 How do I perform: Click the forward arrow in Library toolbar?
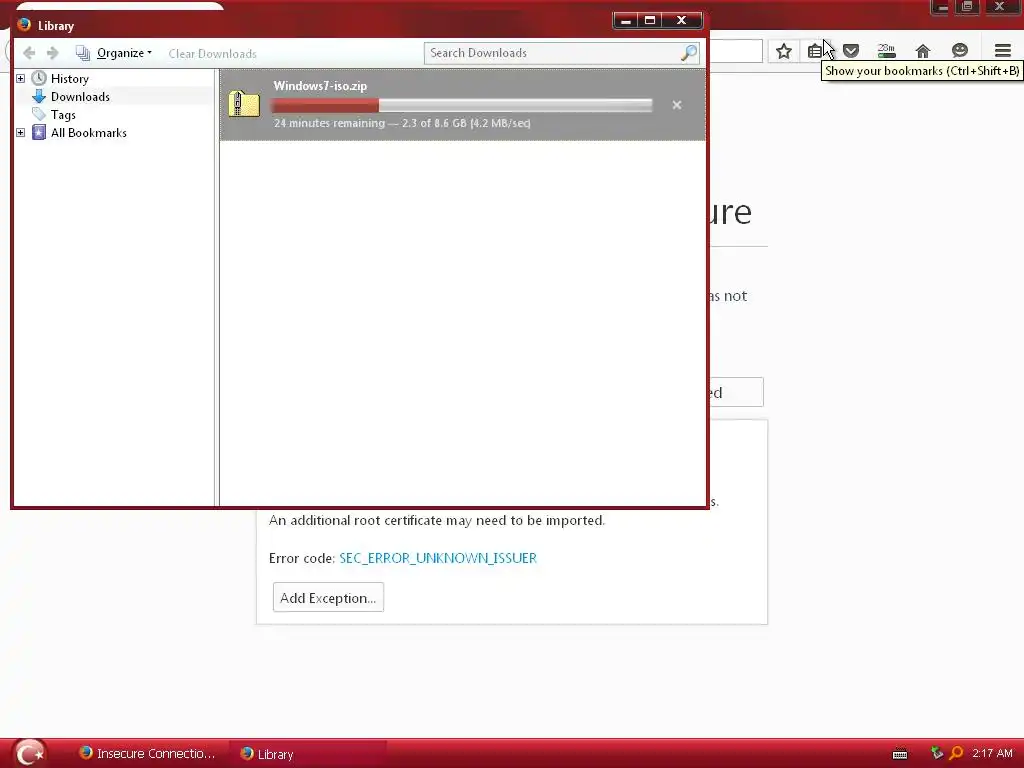53,53
